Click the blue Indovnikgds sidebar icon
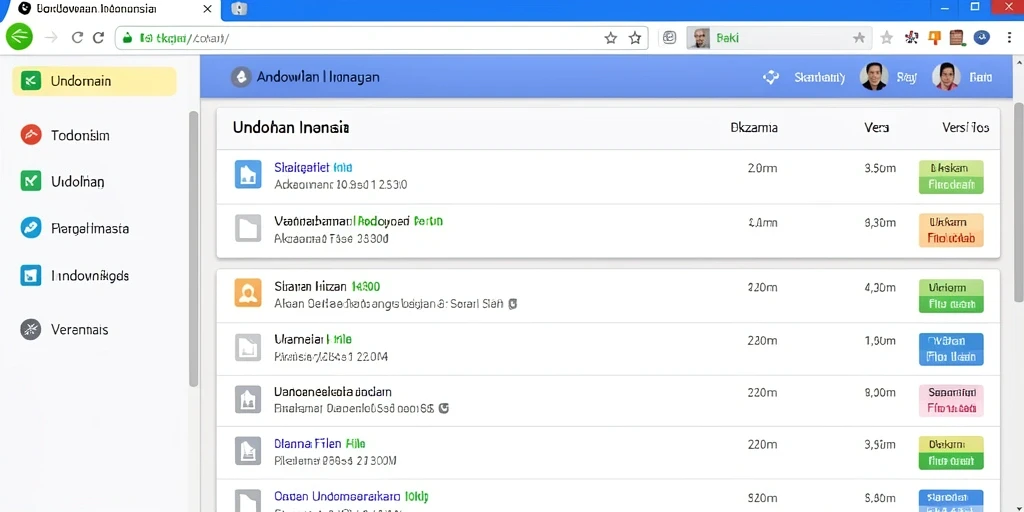Screen dimensions: 1024x512 pyautogui.click(x=31, y=276)
